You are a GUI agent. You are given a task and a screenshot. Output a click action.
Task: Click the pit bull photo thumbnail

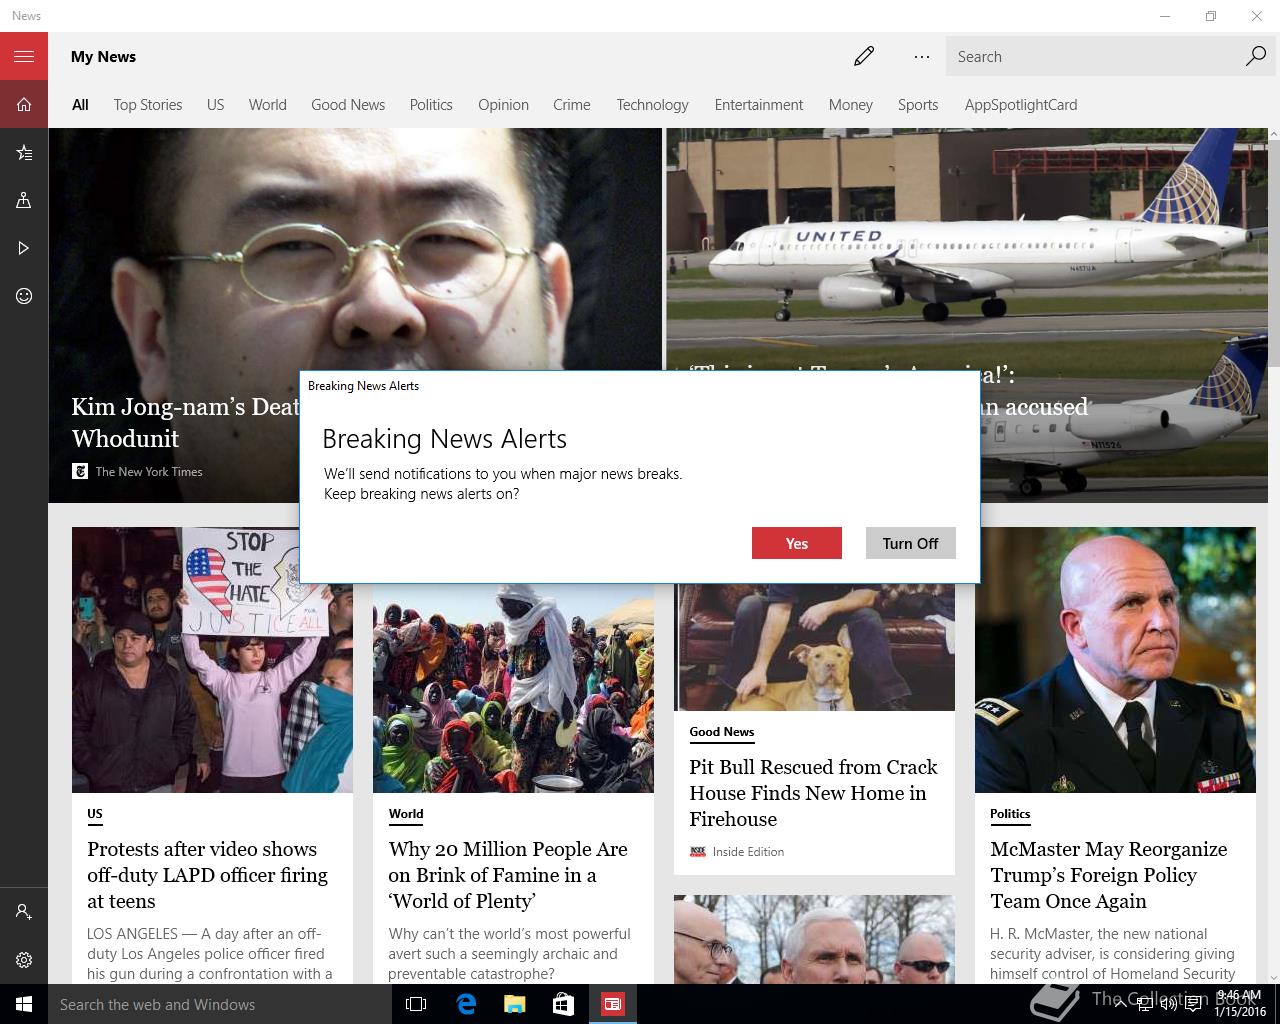(x=814, y=647)
